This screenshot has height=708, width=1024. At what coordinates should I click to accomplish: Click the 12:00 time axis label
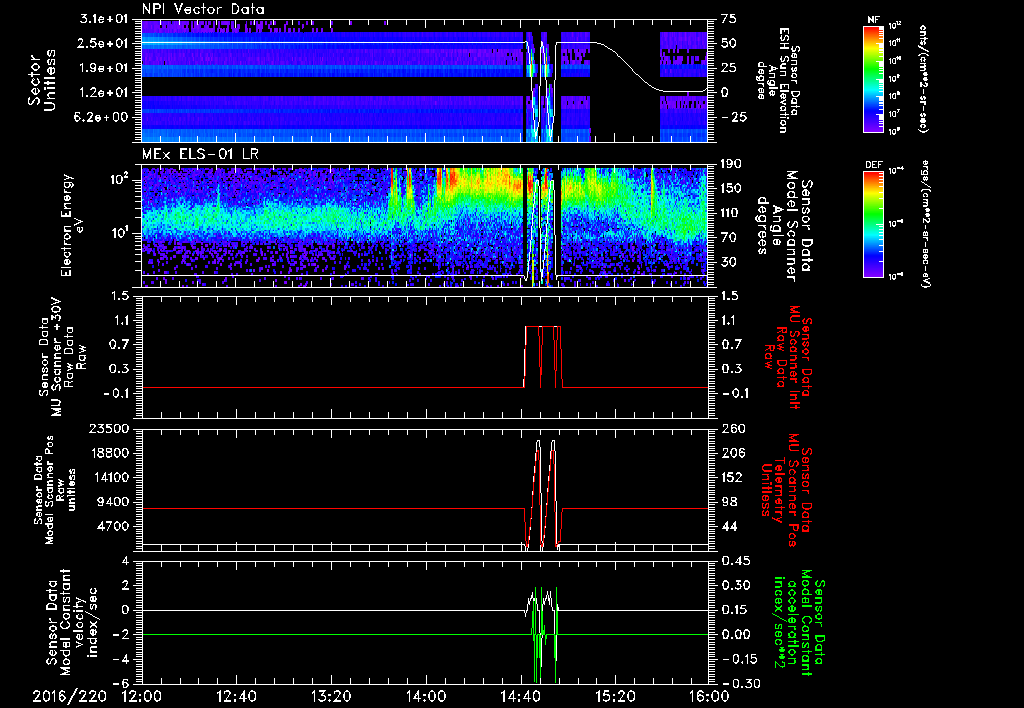tap(142, 696)
